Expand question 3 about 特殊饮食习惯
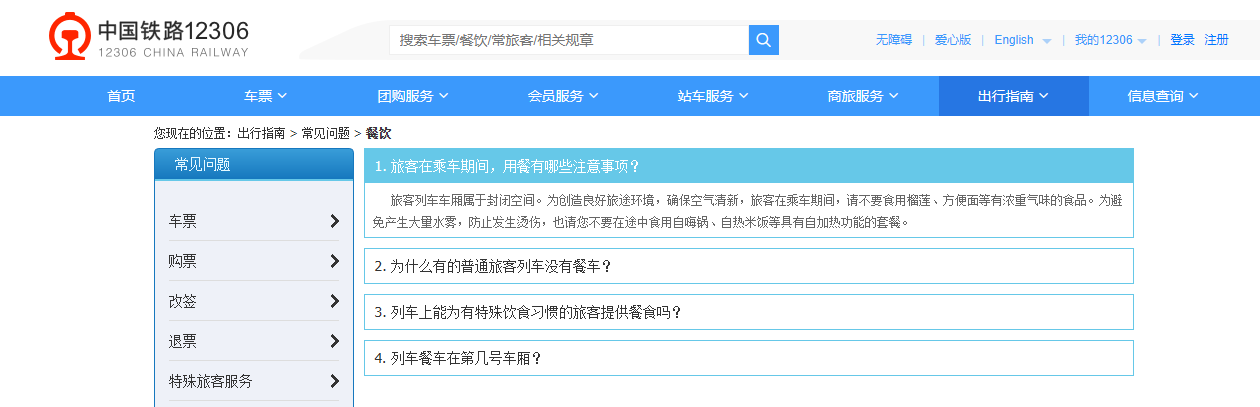Screen dimensions: 1260x407 (749, 312)
